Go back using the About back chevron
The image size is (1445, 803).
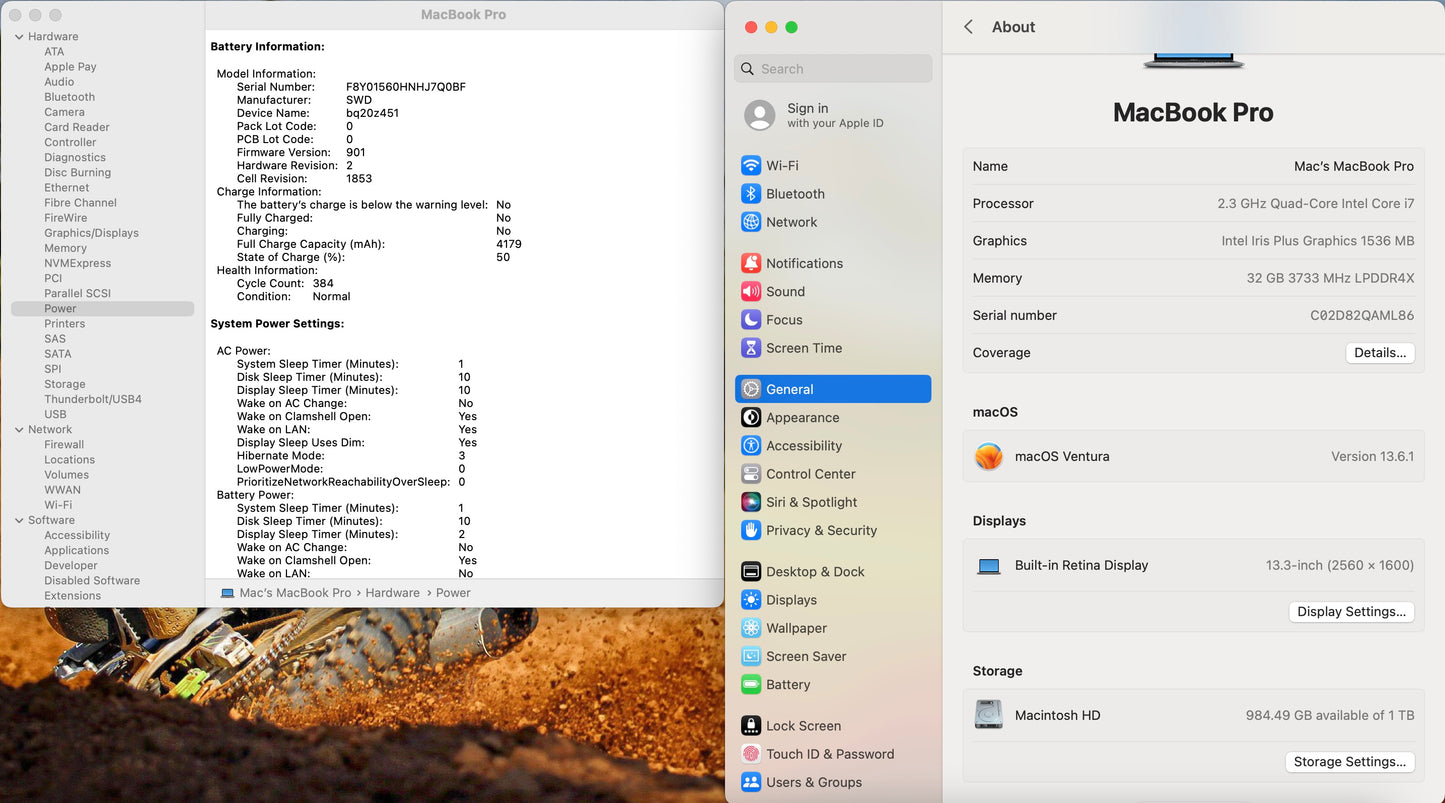pos(968,27)
